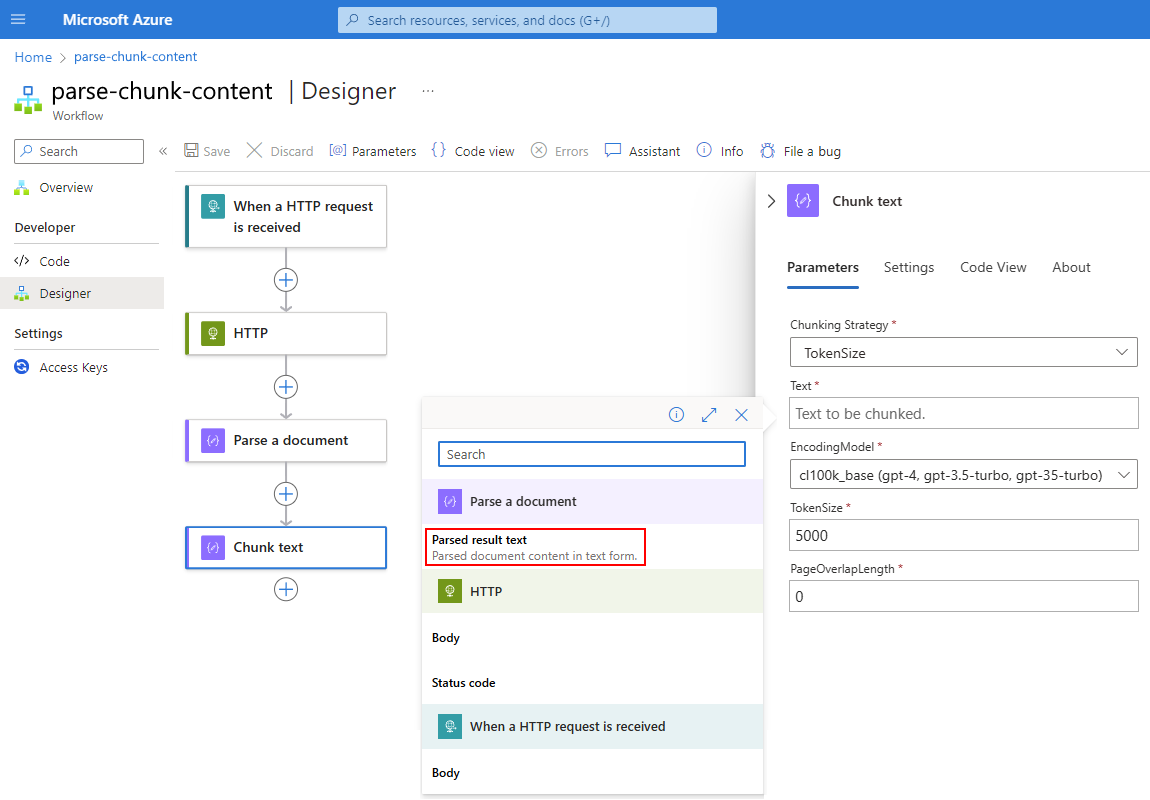Click the File a bug icon

click(768, 151)
